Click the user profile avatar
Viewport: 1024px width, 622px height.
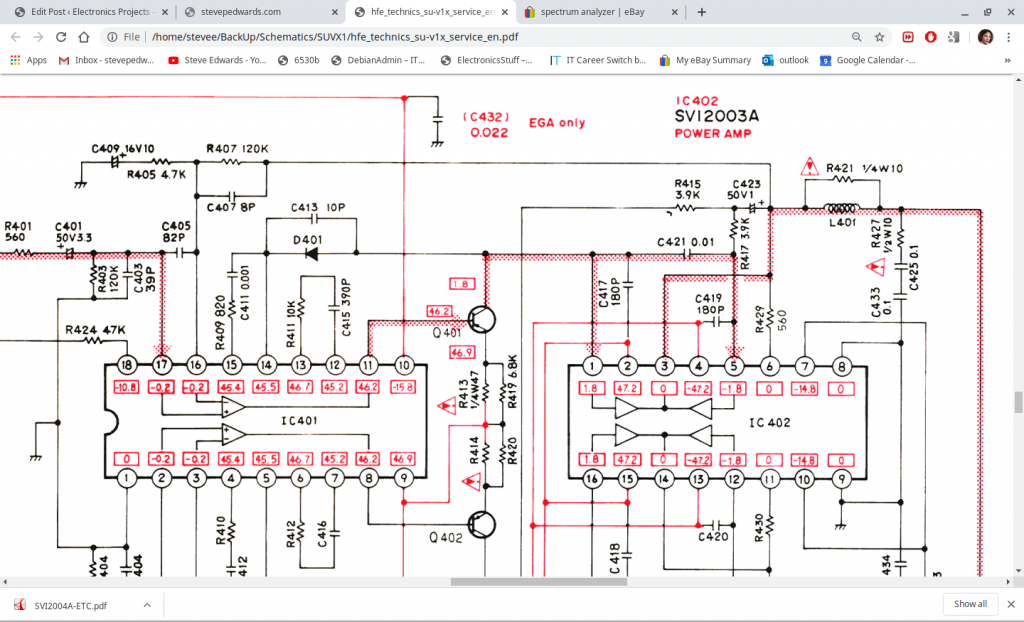point(984,37)
